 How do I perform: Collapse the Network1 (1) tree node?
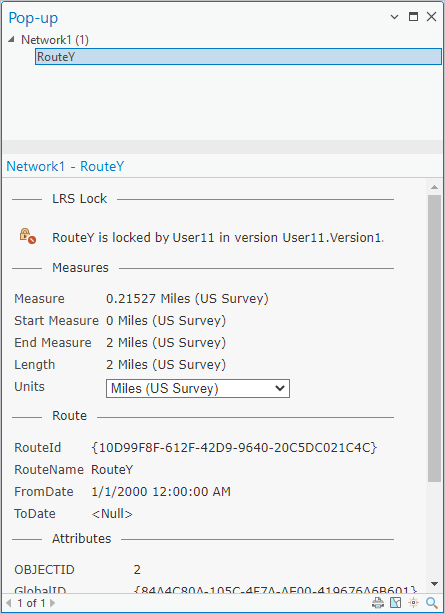tap(11, 39)
